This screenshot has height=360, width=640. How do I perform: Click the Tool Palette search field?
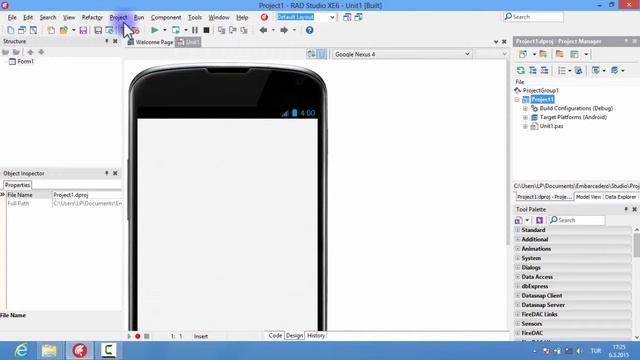tap(577, 220)
